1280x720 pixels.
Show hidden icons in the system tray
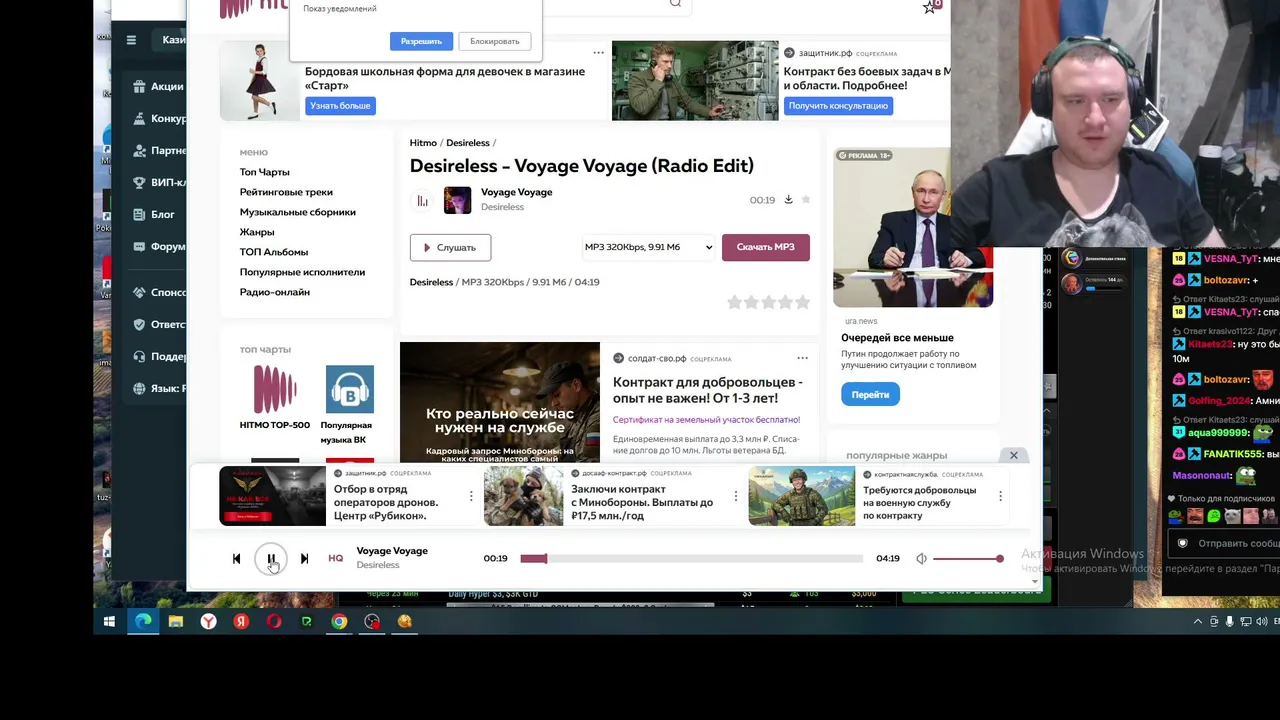click(x=1198, y=621)
